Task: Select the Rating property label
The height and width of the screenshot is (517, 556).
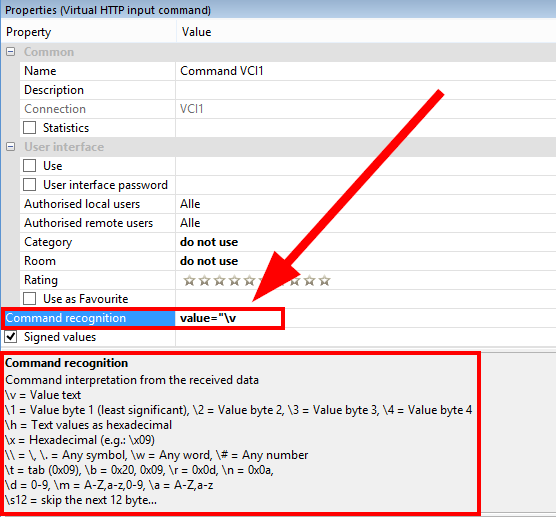Action: tap(41, 280)
